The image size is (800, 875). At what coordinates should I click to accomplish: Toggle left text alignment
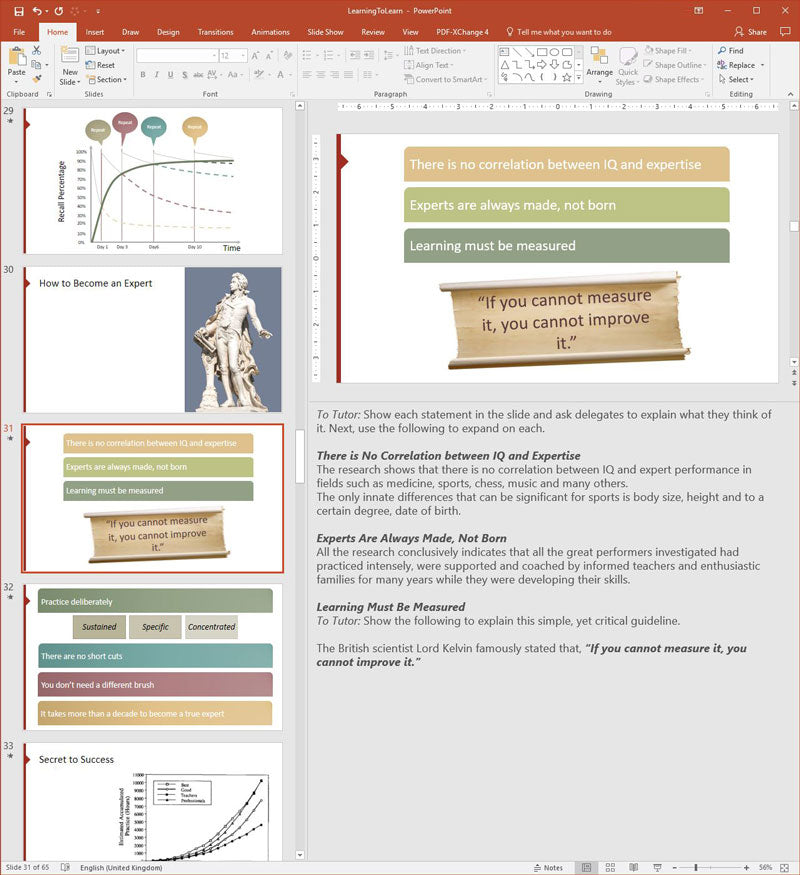point(306,74)
